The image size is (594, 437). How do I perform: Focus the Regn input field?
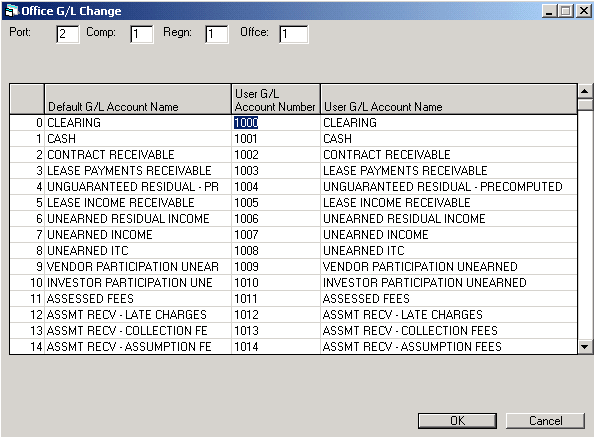[217, 34]
